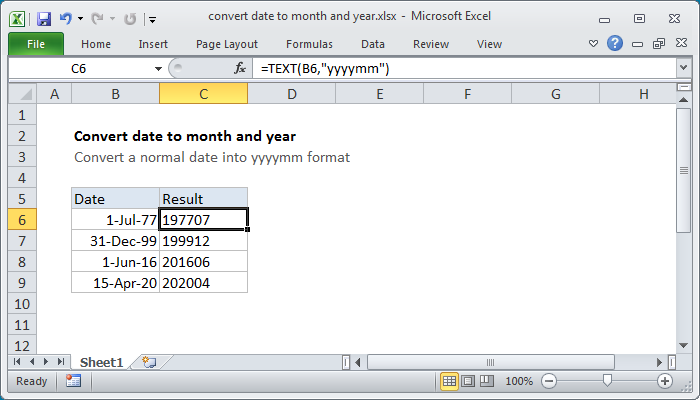The width and height of the screenshot is (700, 400).
Task: Click the title cell 'Convert date to month and year'
Action: pos(185,136)
